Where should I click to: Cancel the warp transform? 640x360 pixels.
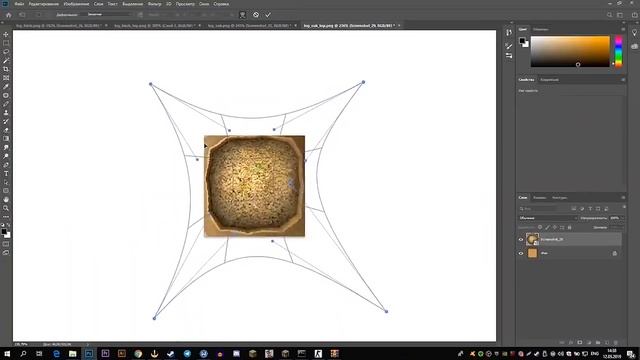(x=256, y=15)
